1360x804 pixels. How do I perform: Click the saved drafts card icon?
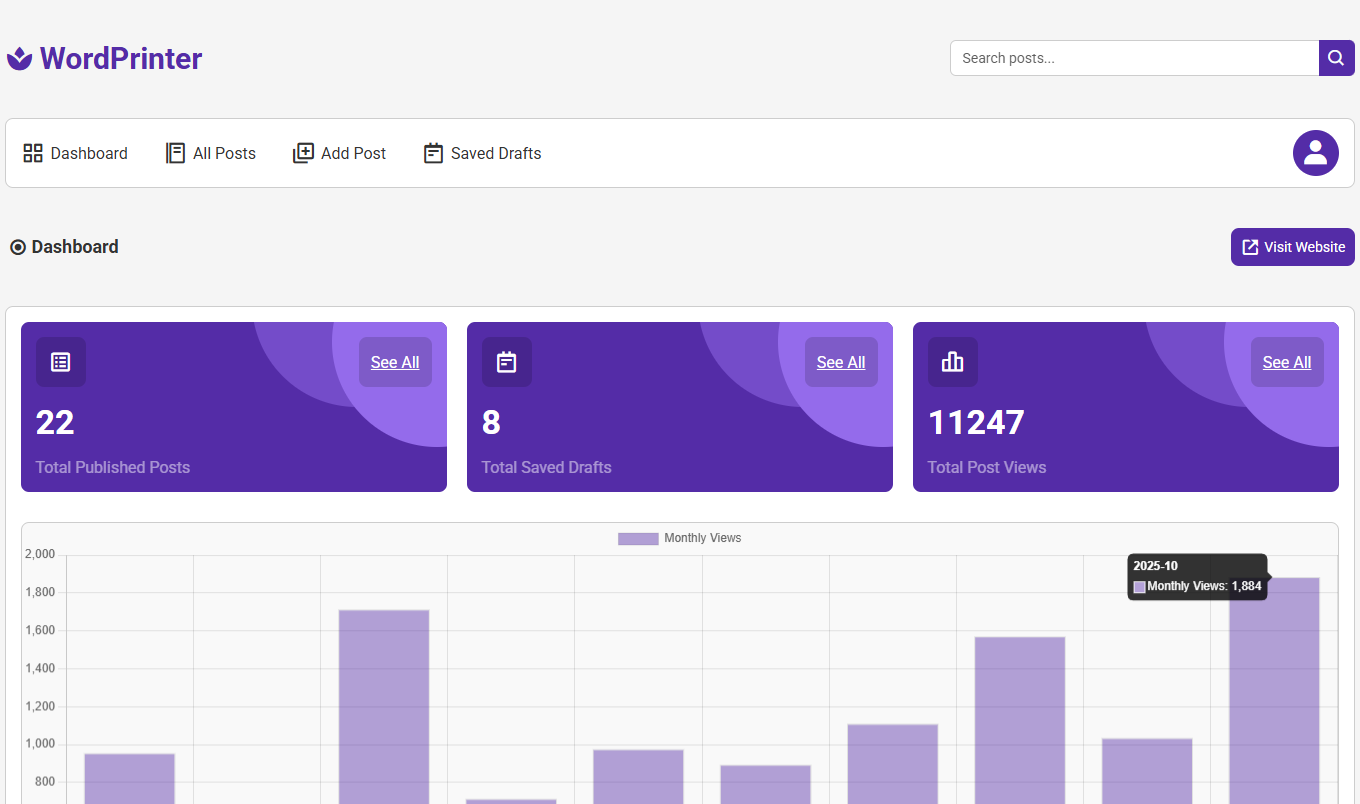pos(507,362)
